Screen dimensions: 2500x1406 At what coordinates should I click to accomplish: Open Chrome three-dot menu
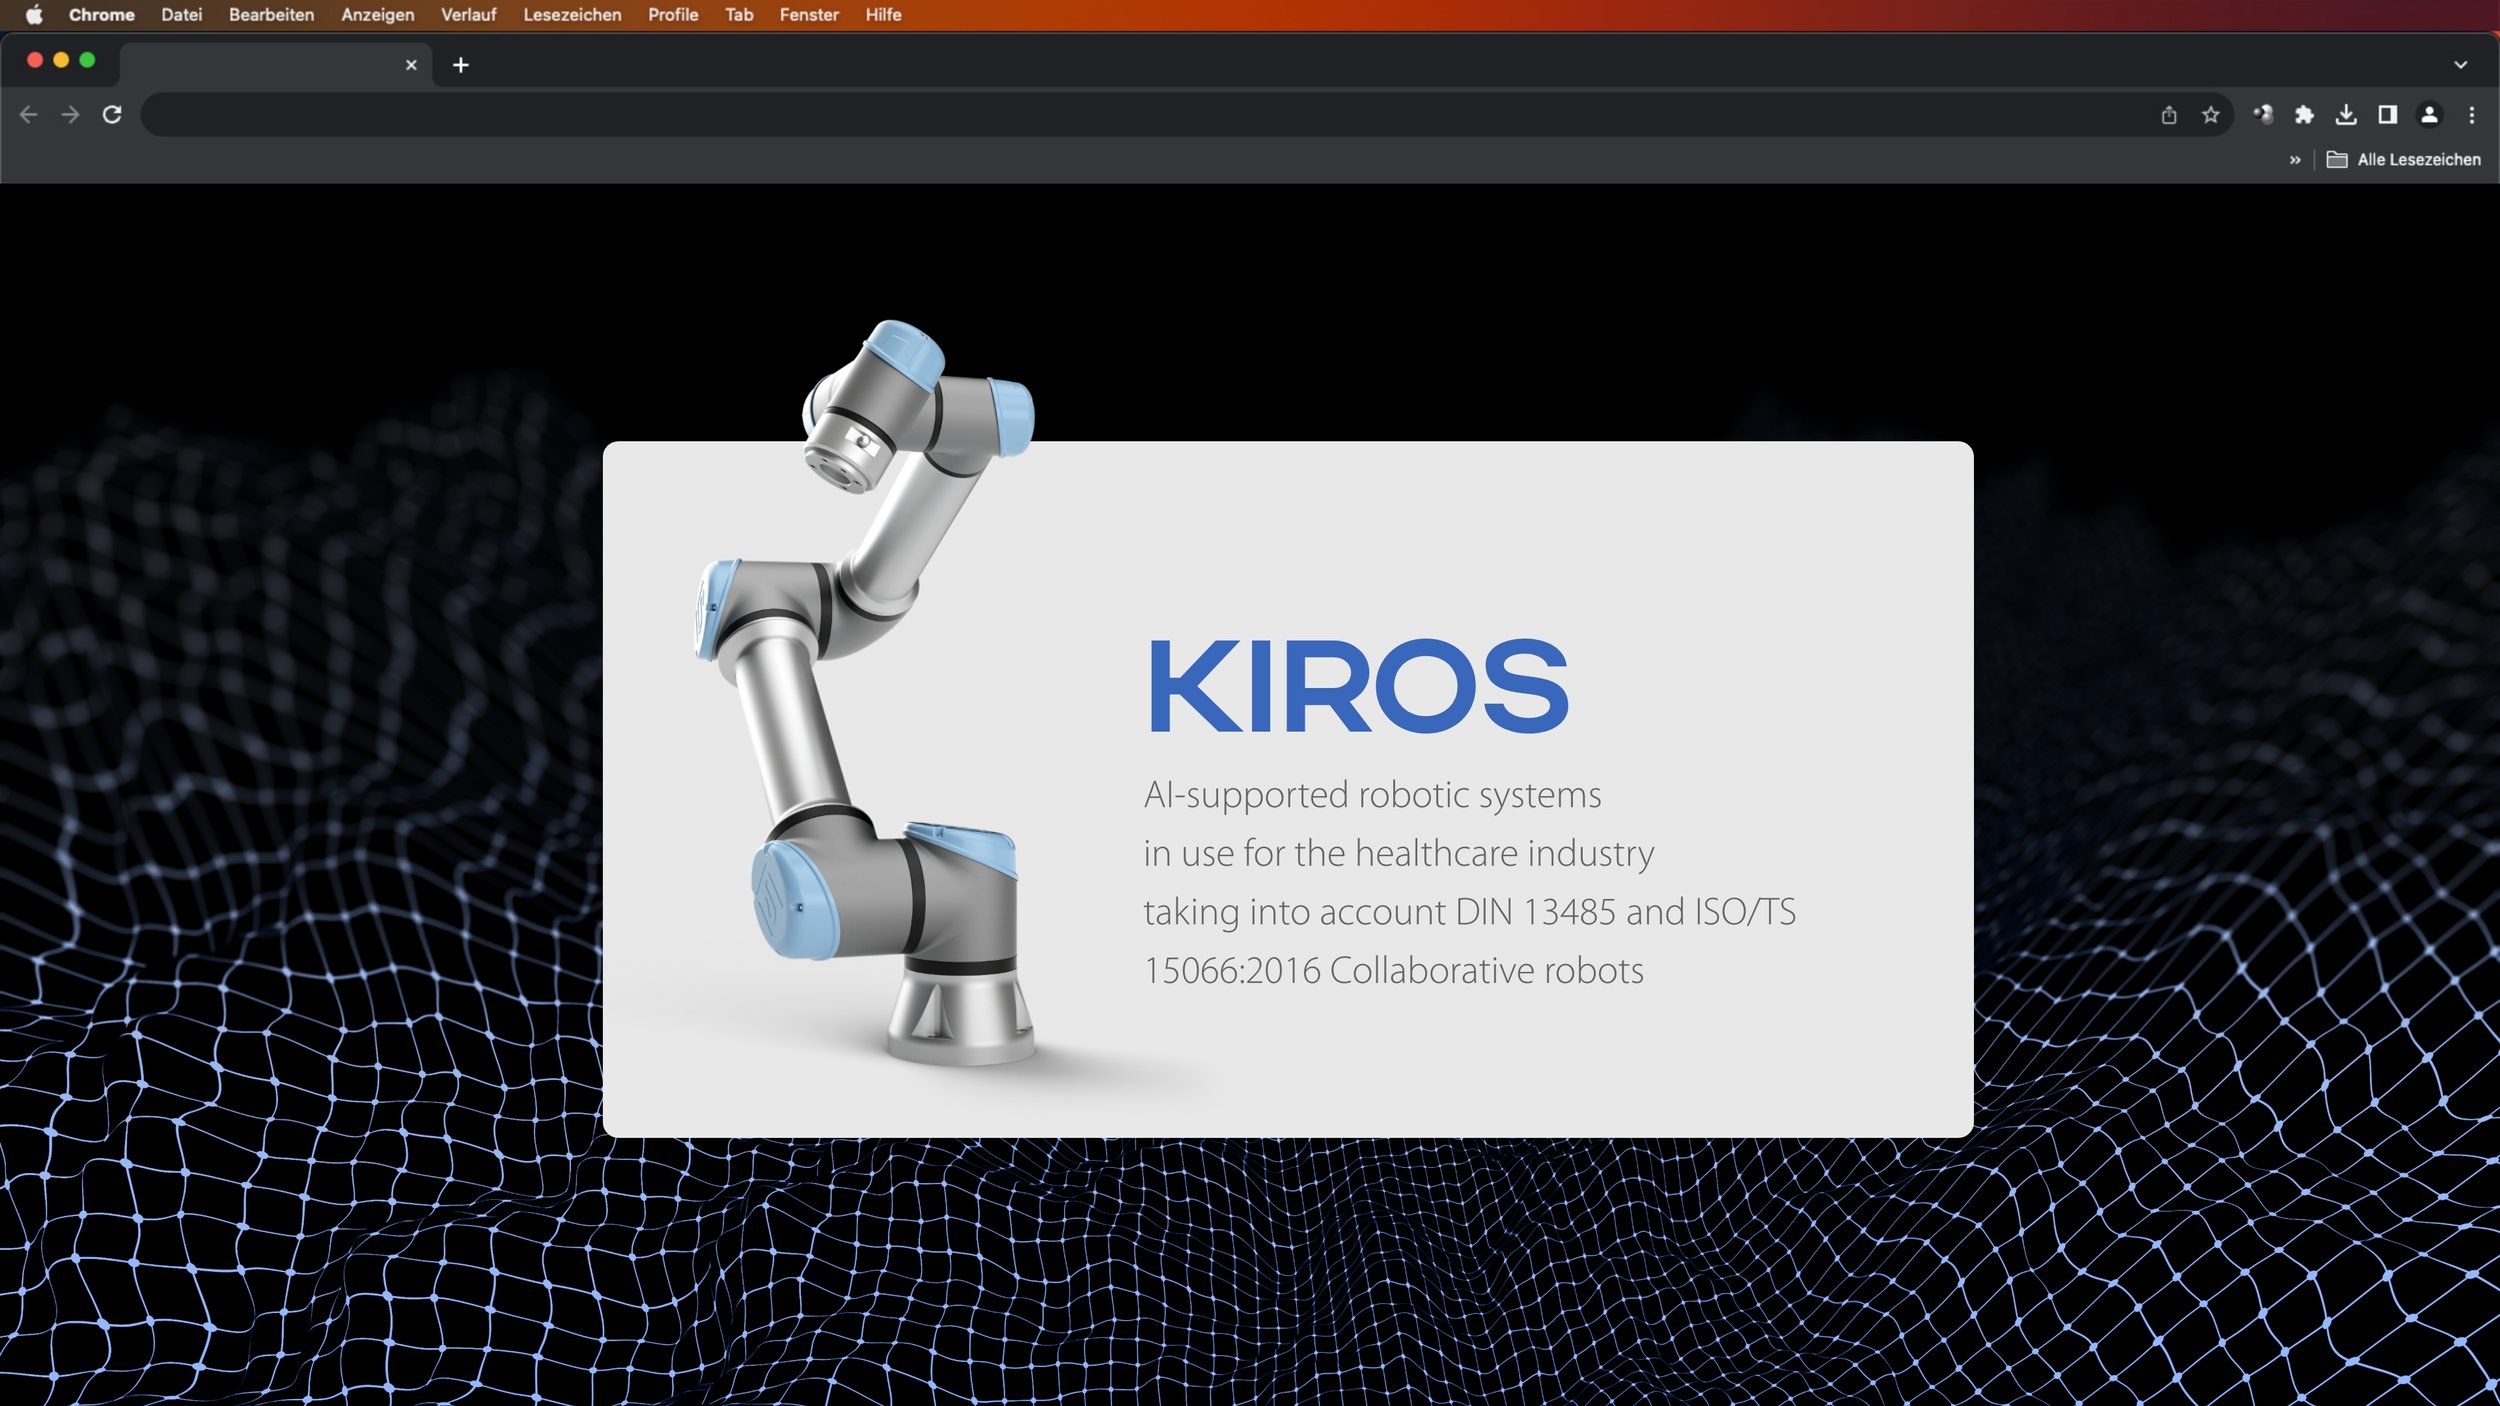click(2471, 115)
